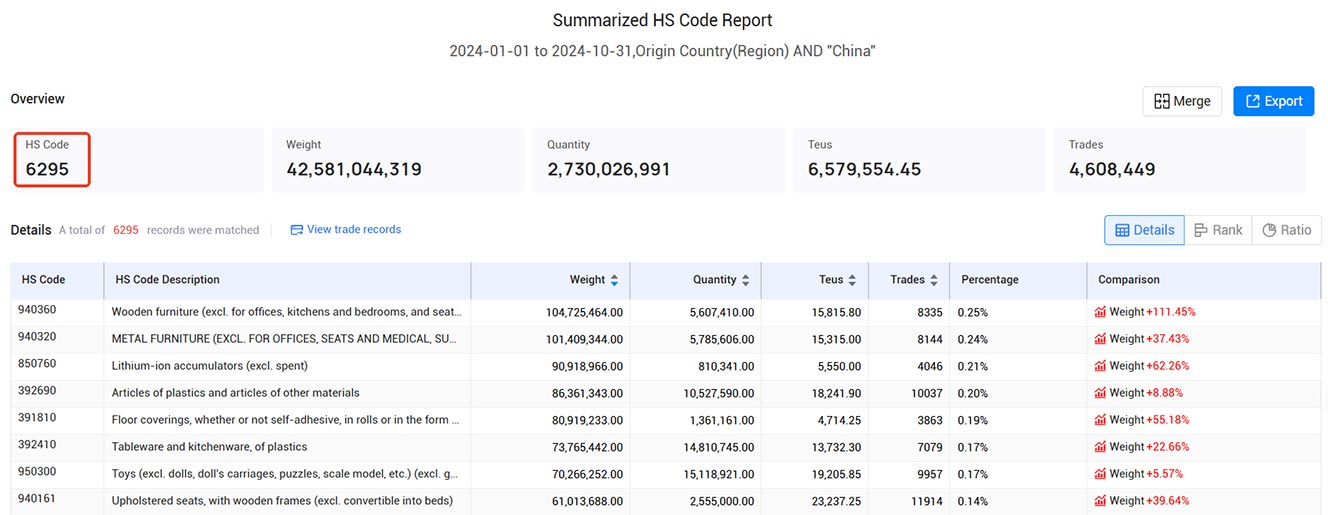This screenshot has height=515, width=1328.
Task: Click the trade records icon beside View link
Action: pyautogui.click(x=296, y=230)
